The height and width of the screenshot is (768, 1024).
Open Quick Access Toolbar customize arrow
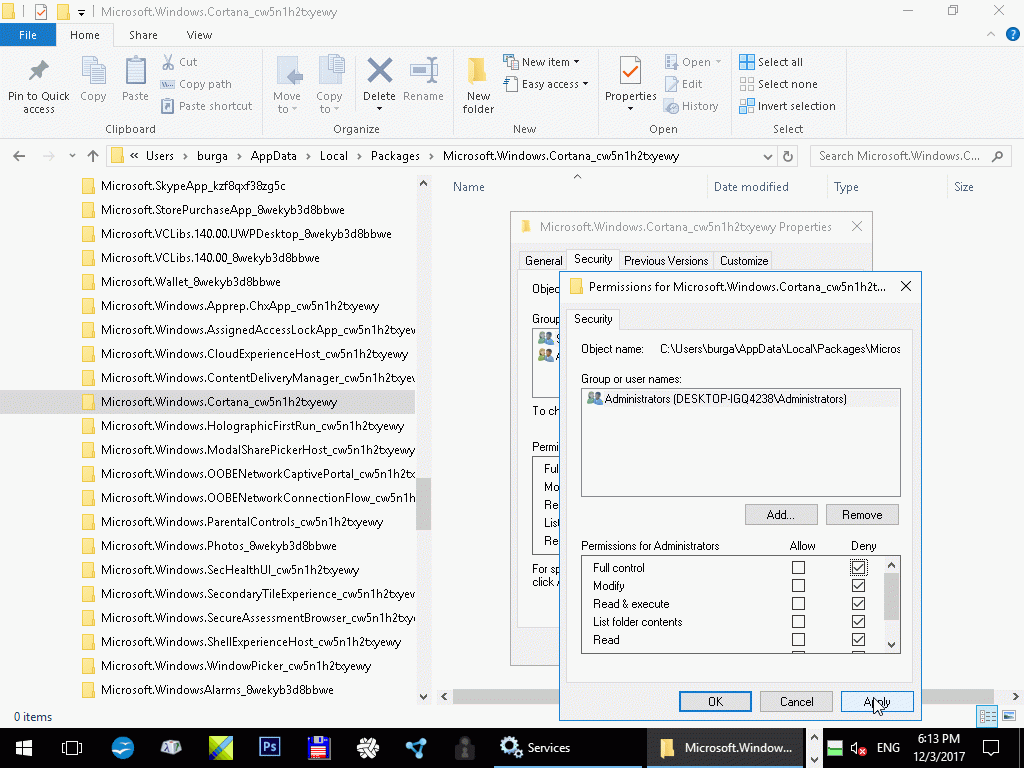coord(81,12)
